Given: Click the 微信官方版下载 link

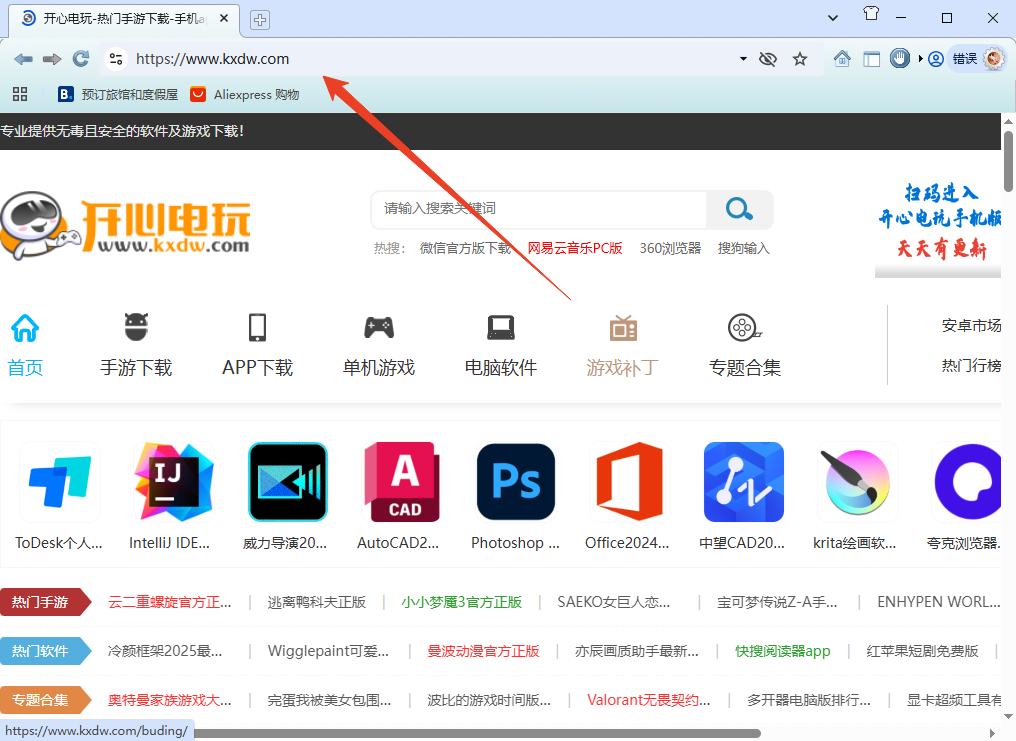Looking at the screenshot, I should point(465,248).
